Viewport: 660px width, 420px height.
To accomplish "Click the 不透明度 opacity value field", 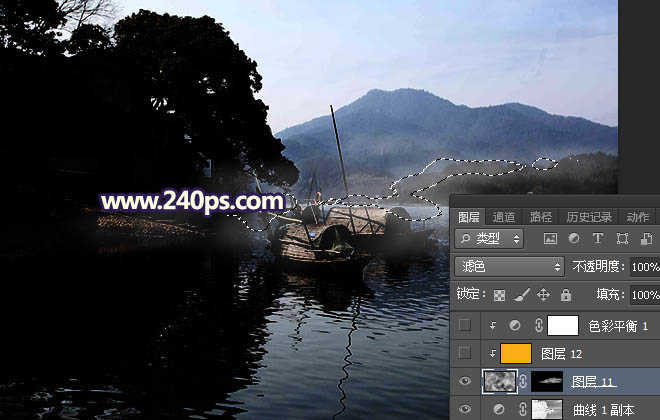I will pyautogui.click(x=645, y=267).
